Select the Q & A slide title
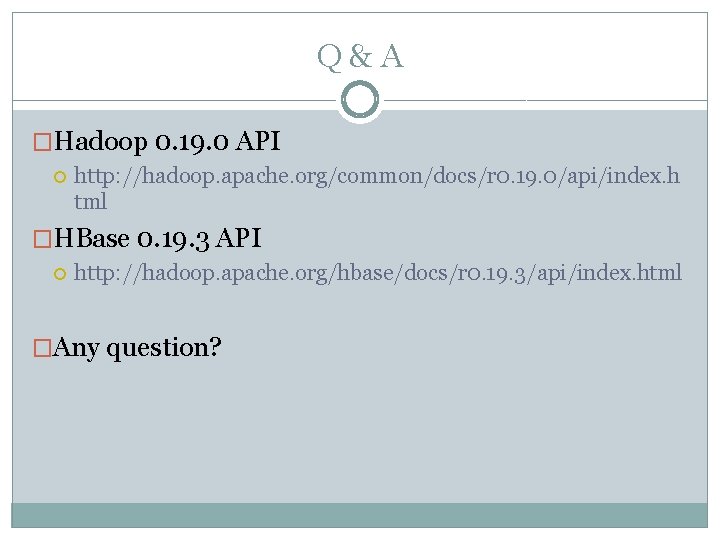The image size is (720, 540). (x=360, y=57)
